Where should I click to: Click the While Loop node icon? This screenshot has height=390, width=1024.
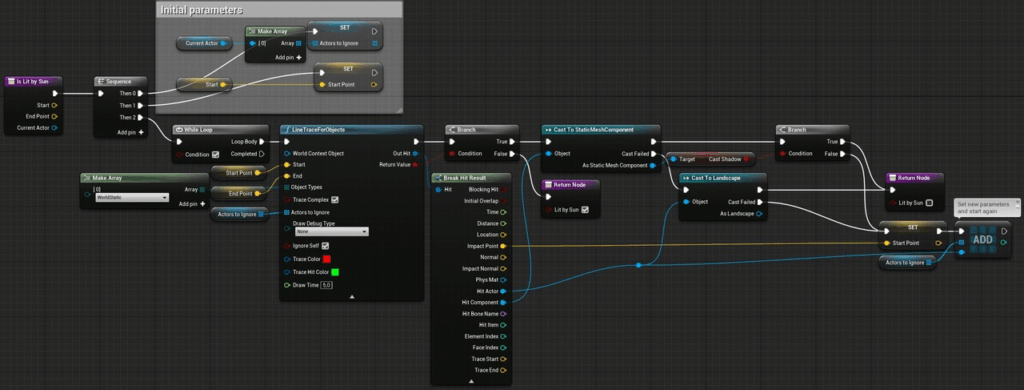[x=179, y=129]
